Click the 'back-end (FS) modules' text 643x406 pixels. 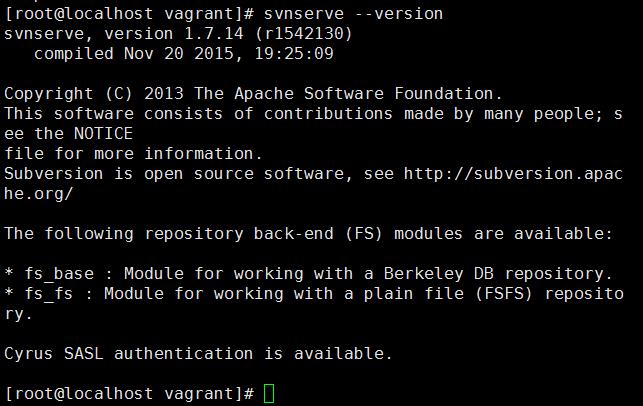pos(358,234)
